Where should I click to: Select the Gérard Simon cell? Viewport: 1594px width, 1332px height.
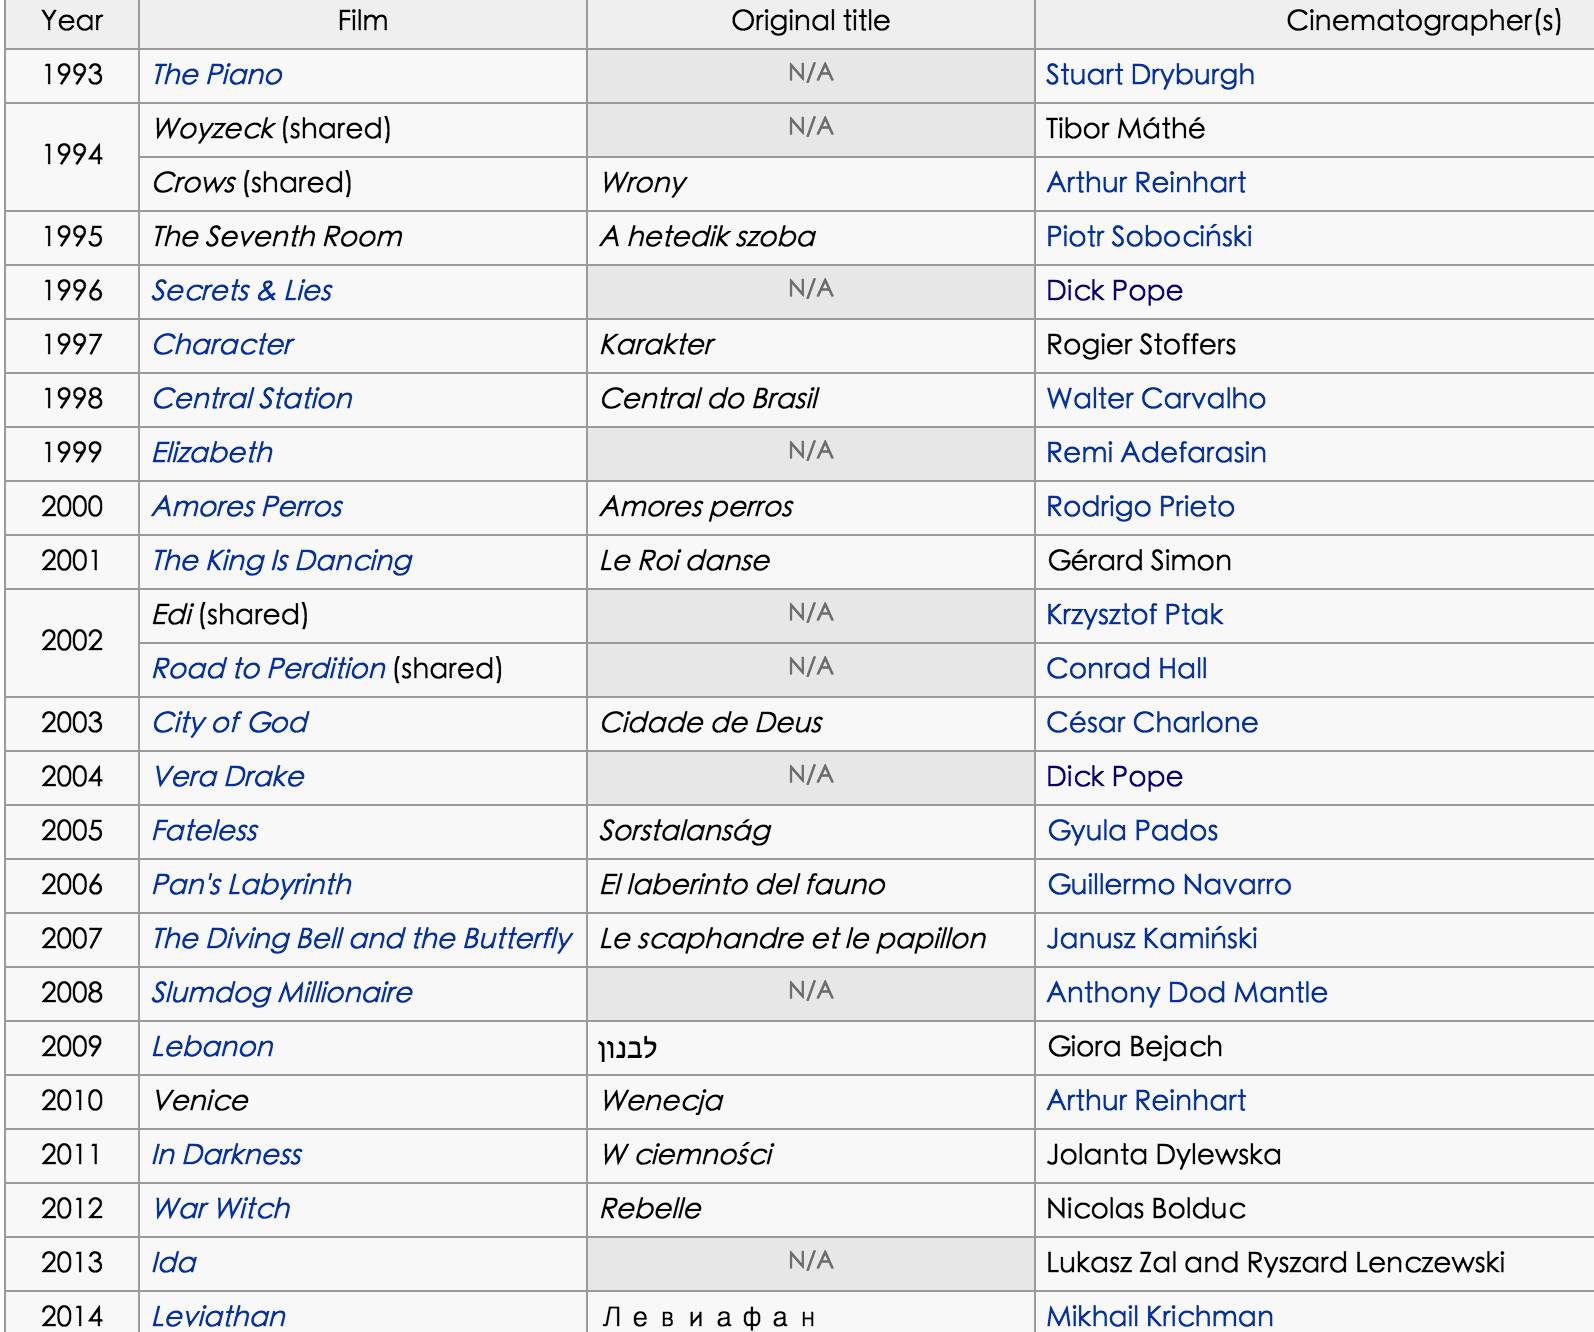(1314, 561)
